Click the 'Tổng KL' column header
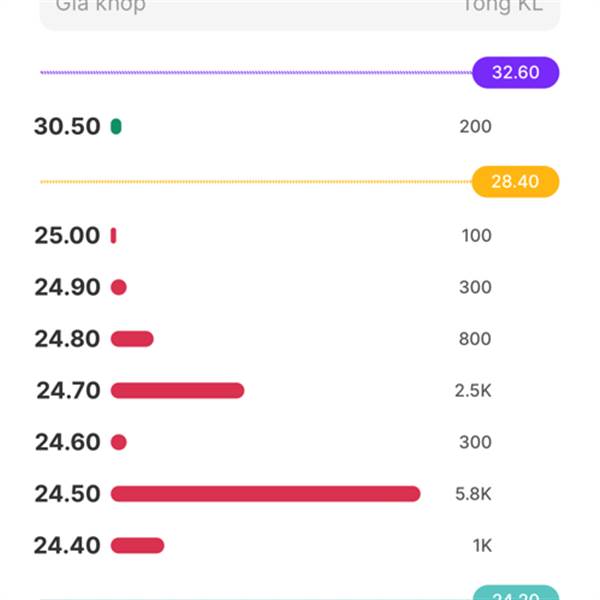600x600 pixels. 503,6
